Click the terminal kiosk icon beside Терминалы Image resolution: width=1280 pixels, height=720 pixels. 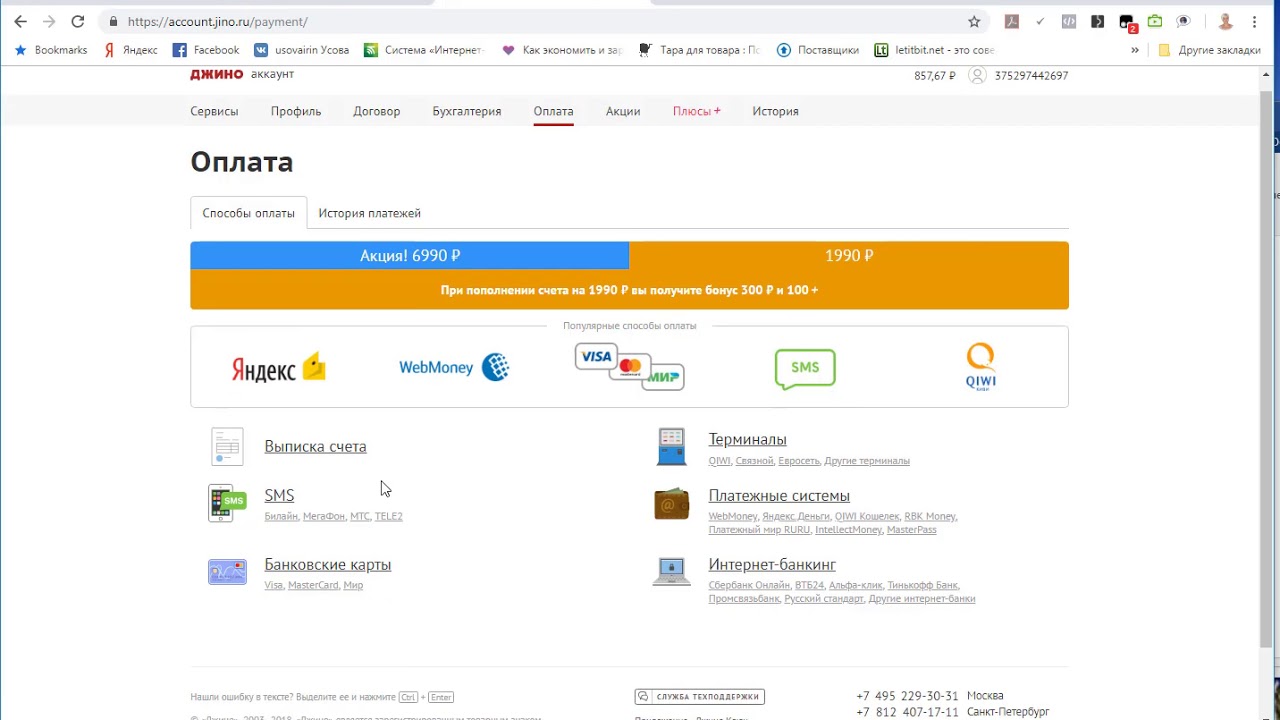tap(672, 446)
